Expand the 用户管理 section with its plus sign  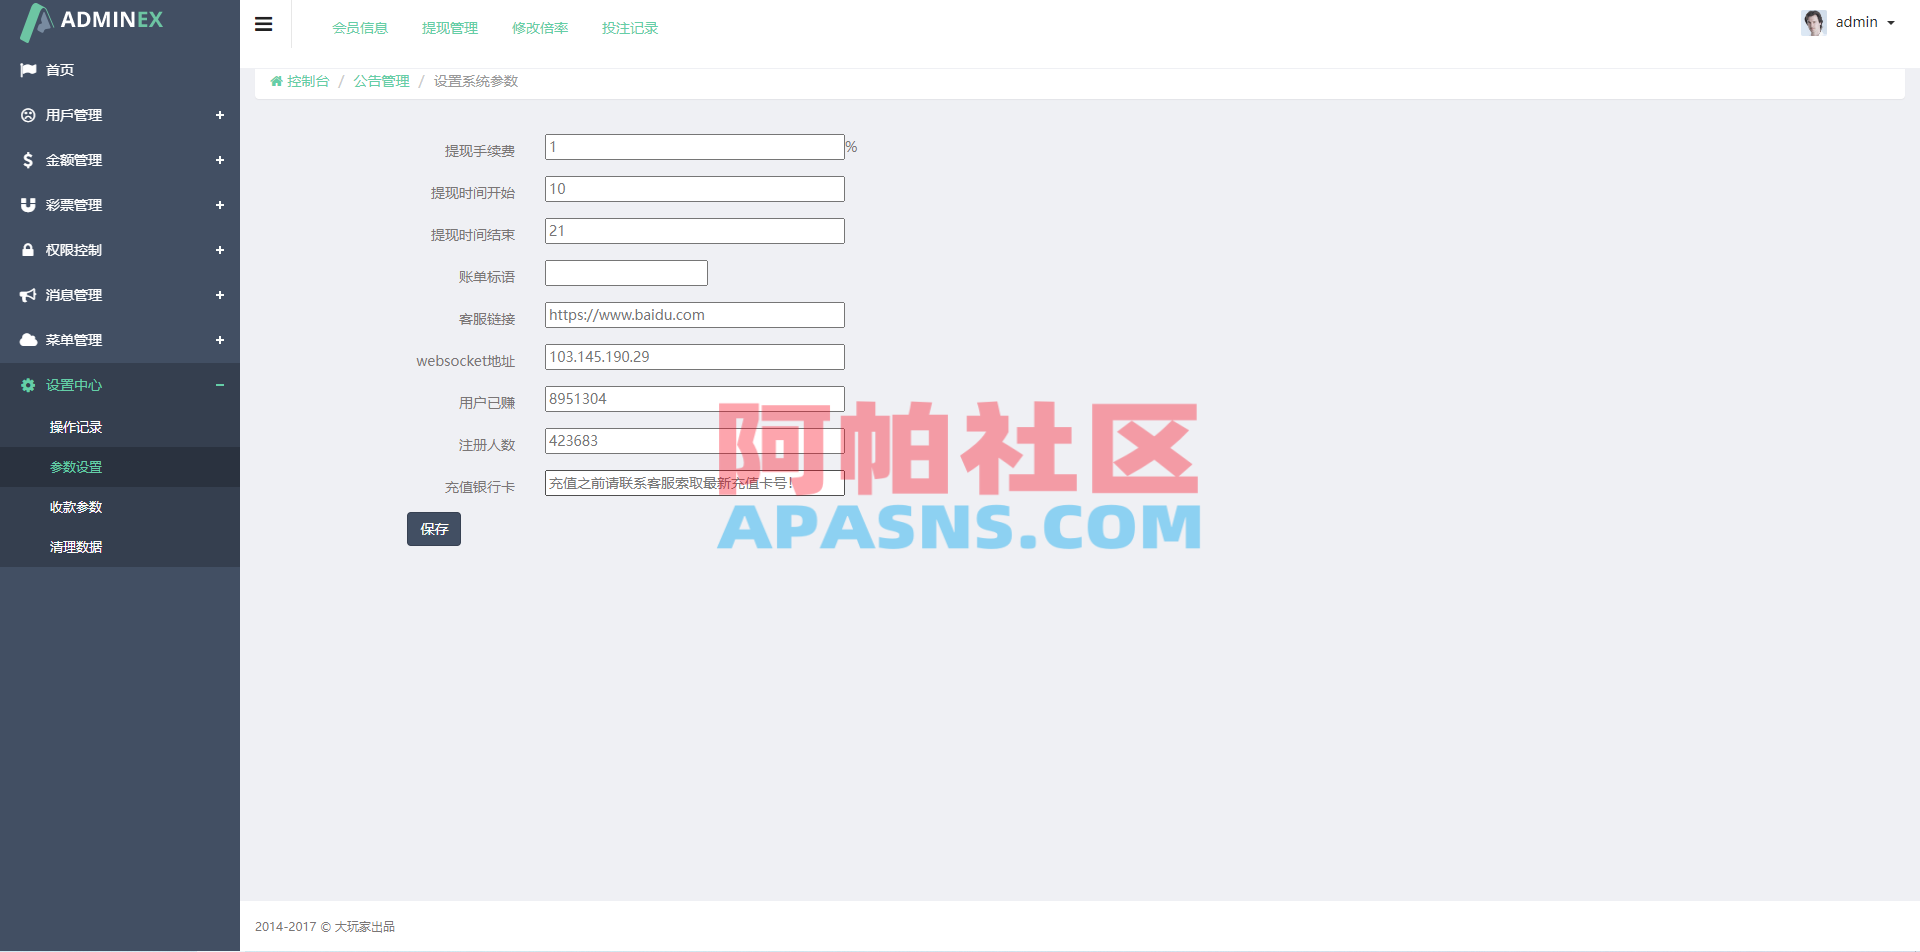(x=220, y=115)
